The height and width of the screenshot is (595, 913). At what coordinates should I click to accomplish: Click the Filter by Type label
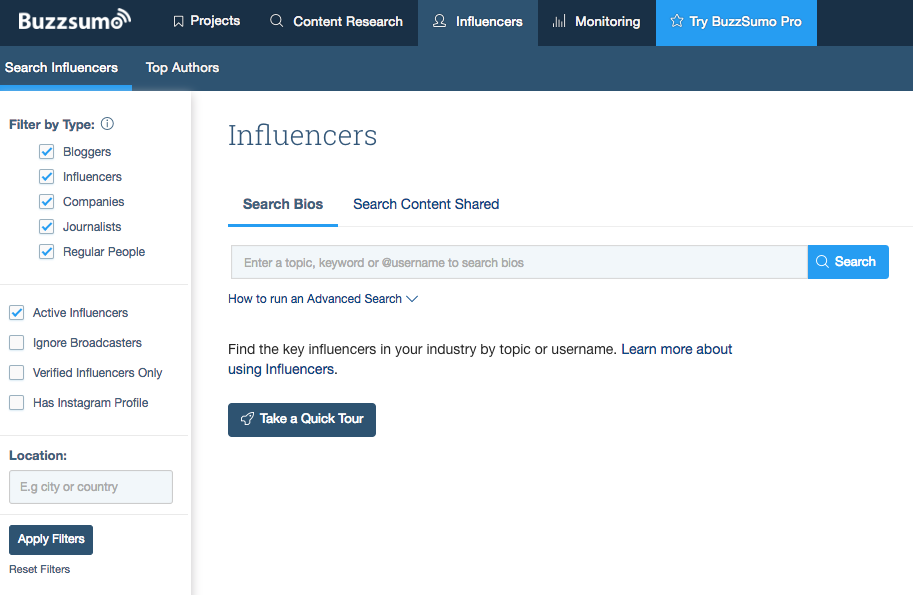point(52,125)
